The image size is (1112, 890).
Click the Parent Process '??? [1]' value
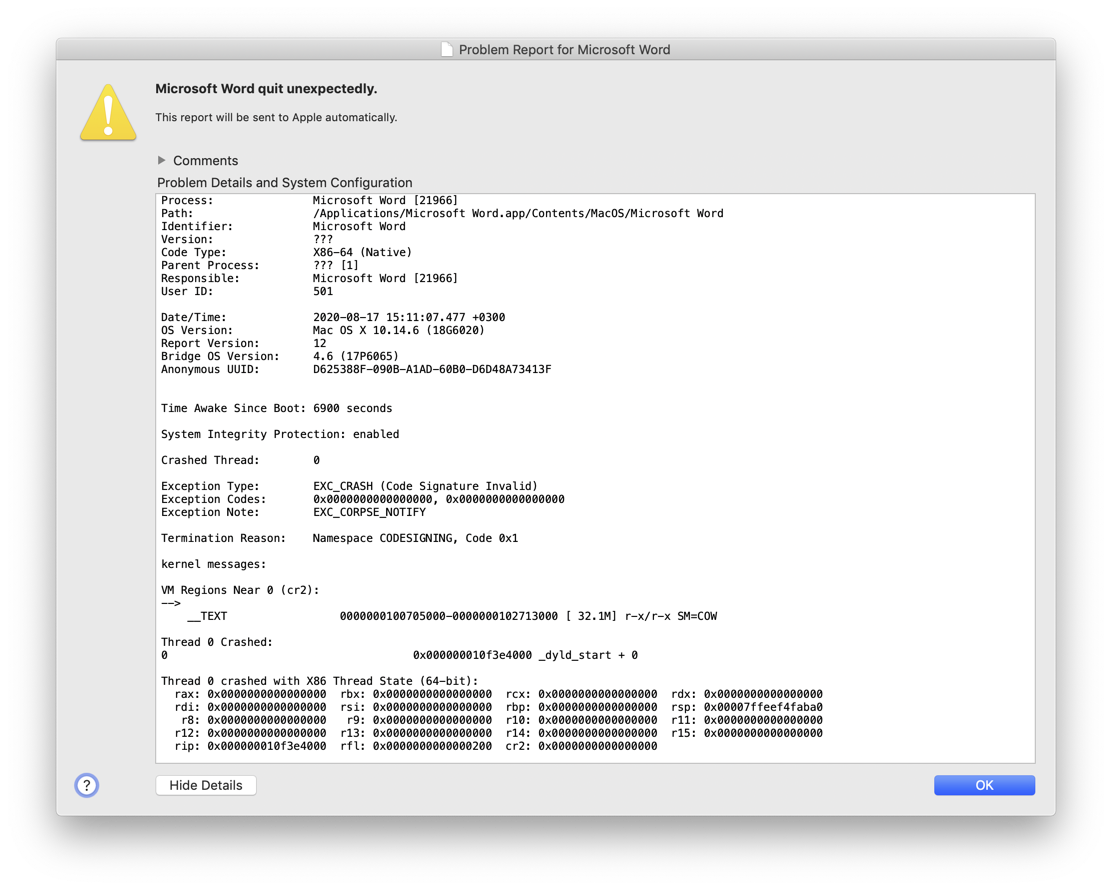[336, 265]
